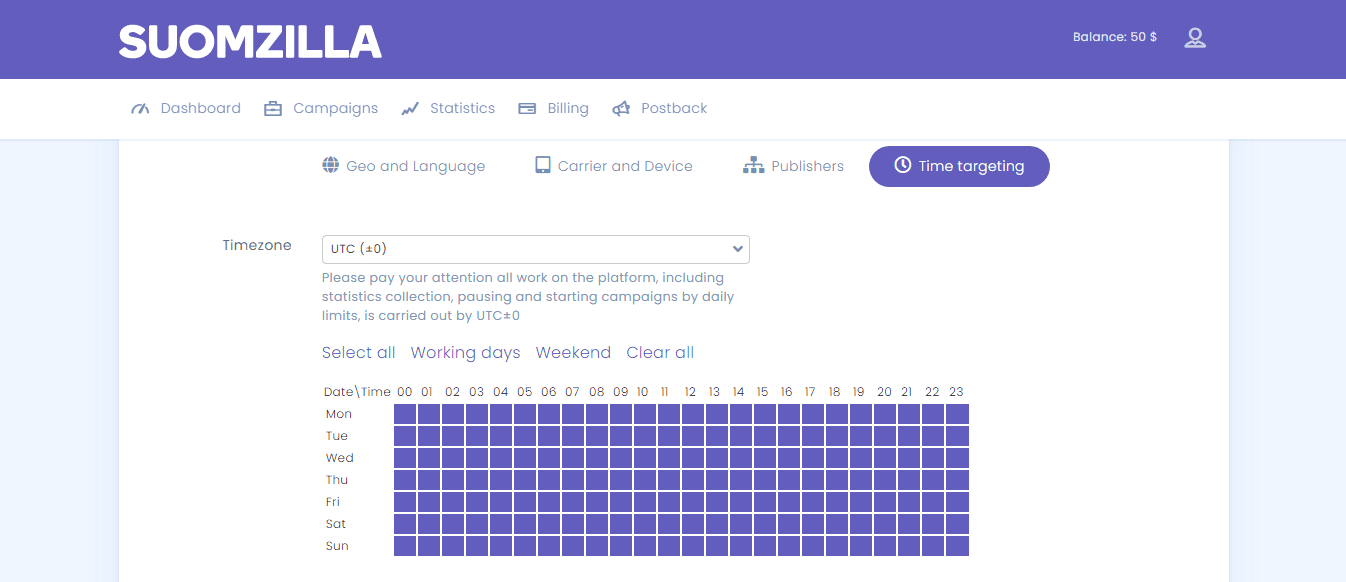This screenshot has width=1346, height=582.
Task: Click the Clear all link
Action: click(x=660, y=352)
